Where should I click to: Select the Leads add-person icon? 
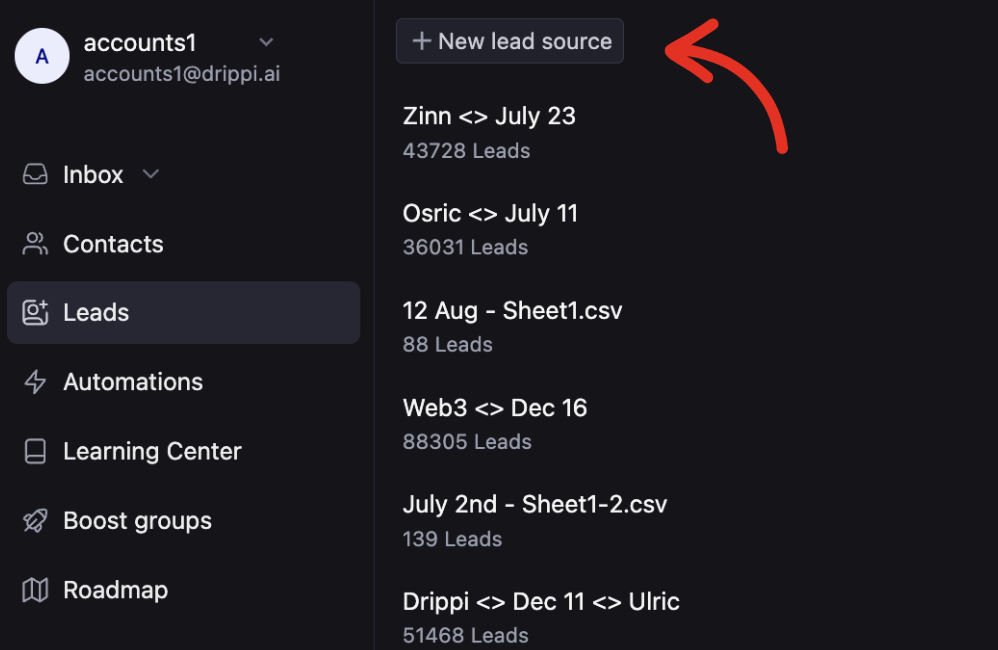click(35, 312)
